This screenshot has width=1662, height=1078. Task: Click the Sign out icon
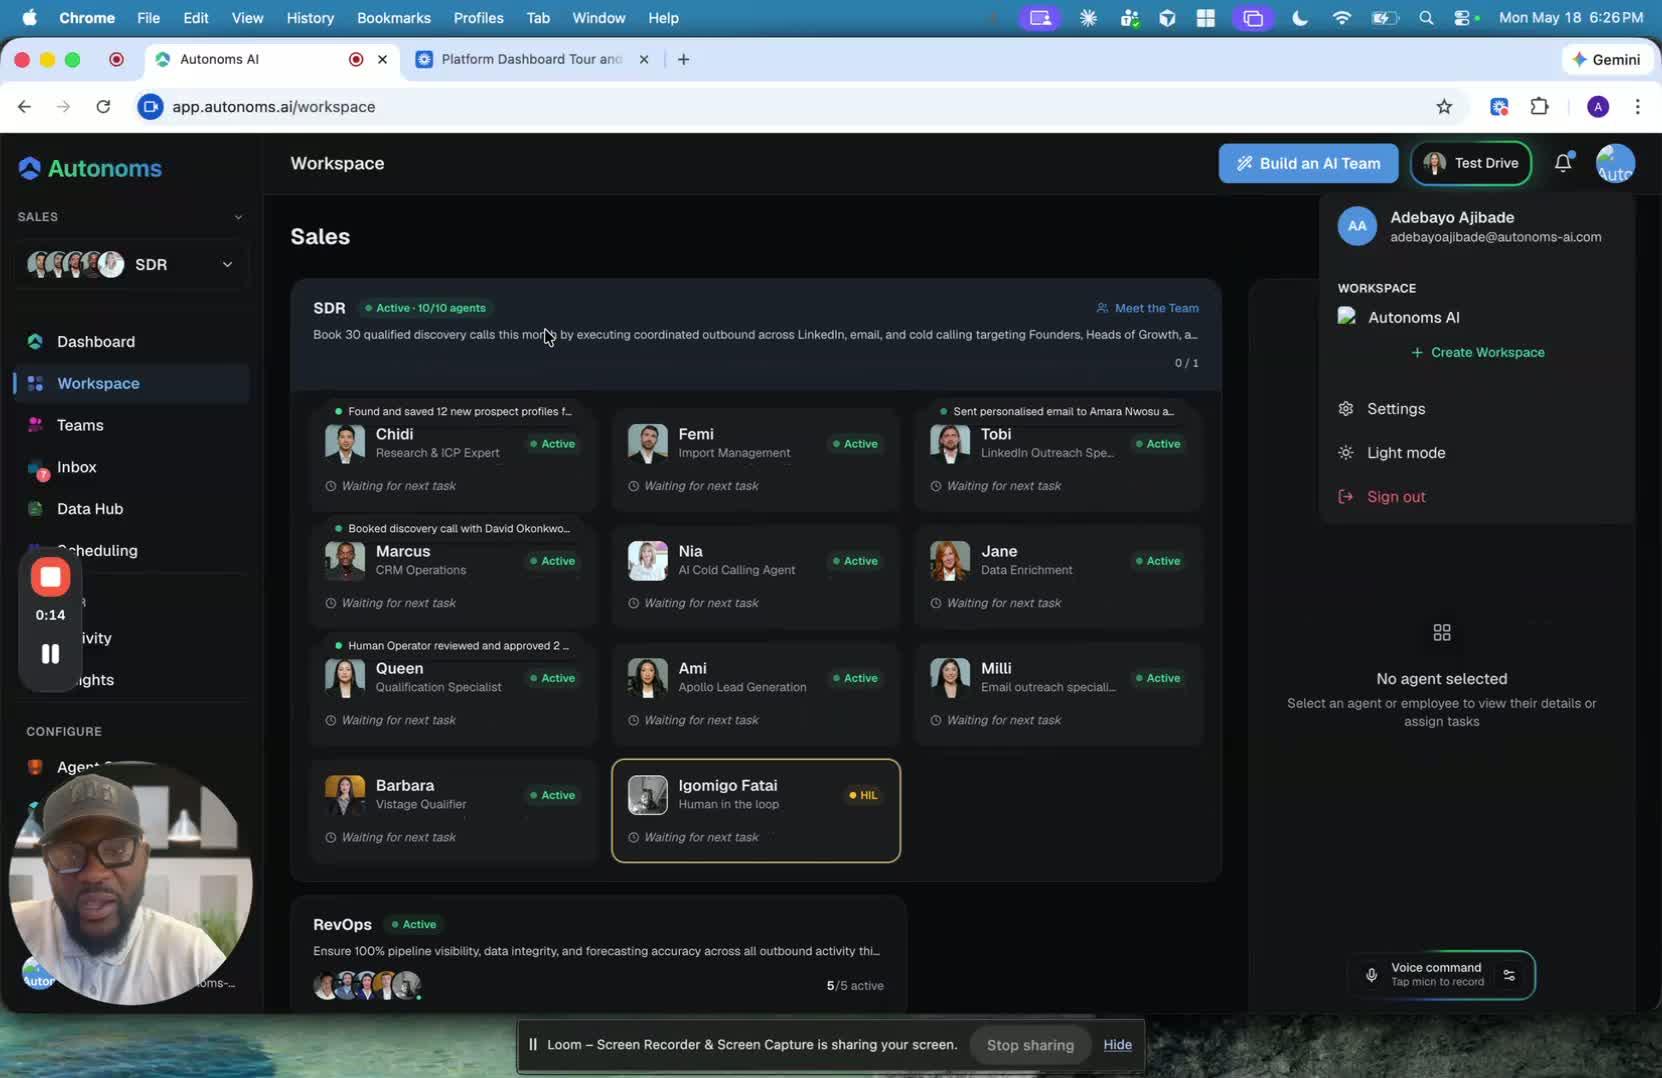[x=1346, y=497]
